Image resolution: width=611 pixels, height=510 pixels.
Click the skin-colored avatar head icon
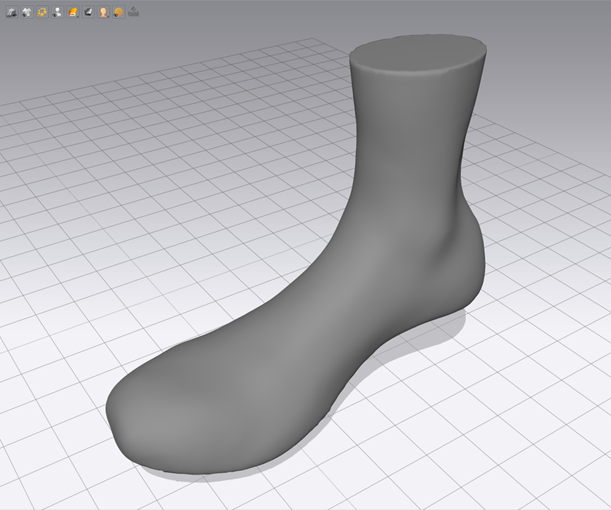pyautogui.click(x=103, y=12)
